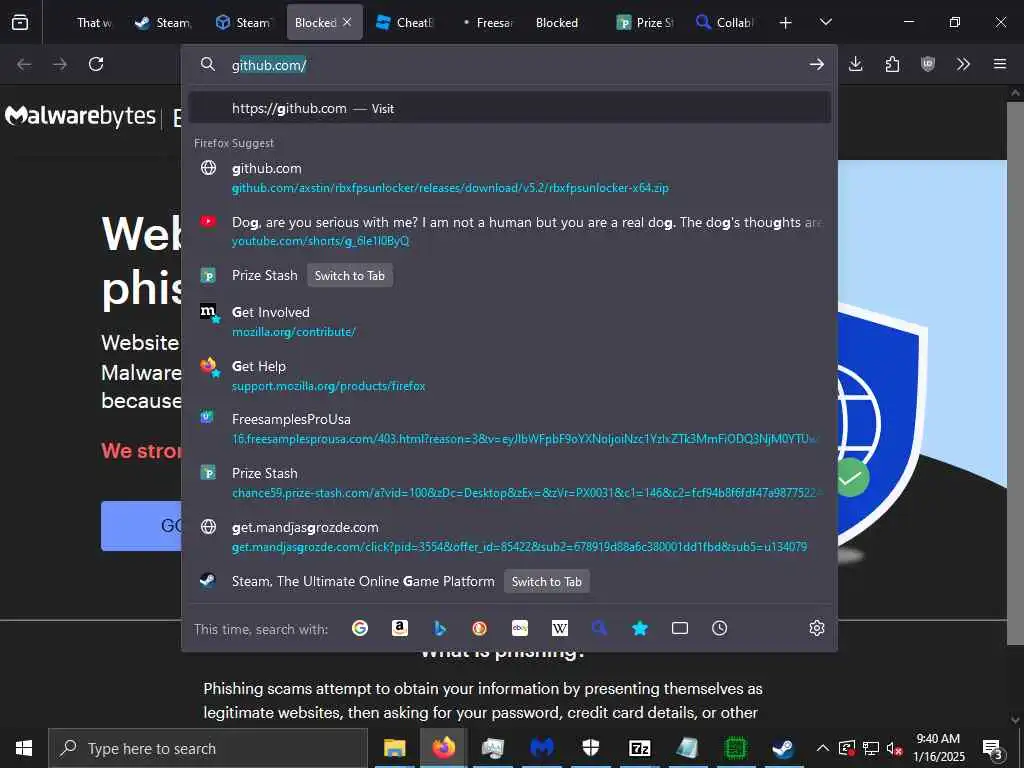Viewport: 1024px width, 768px height.
Task: Open the YouTube shorts 'Dog, are you serious' suggestion
Action: 509,231
